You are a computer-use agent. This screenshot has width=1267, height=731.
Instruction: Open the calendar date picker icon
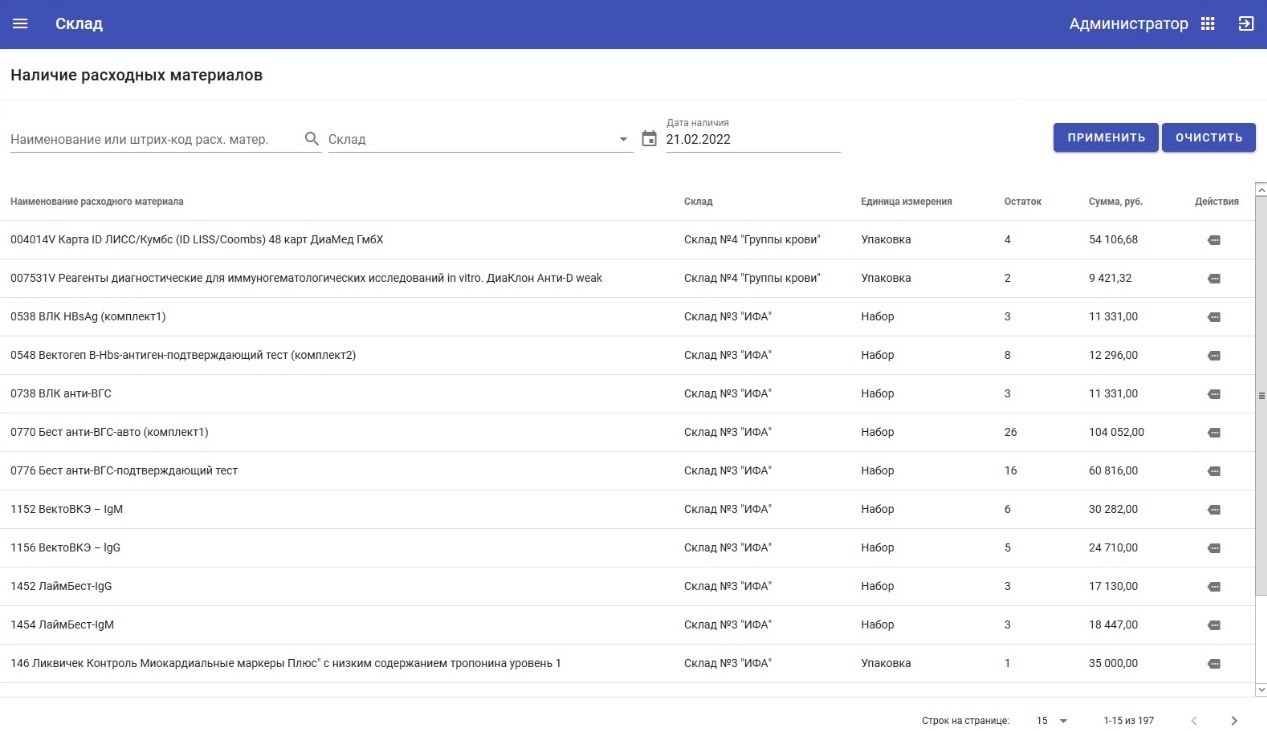649,139
